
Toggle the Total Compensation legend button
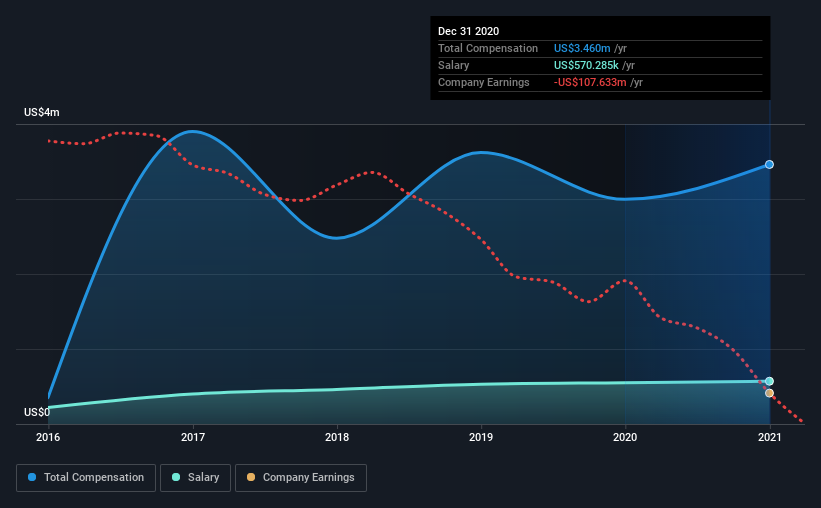pyautogui.click(x=86, y=478)
